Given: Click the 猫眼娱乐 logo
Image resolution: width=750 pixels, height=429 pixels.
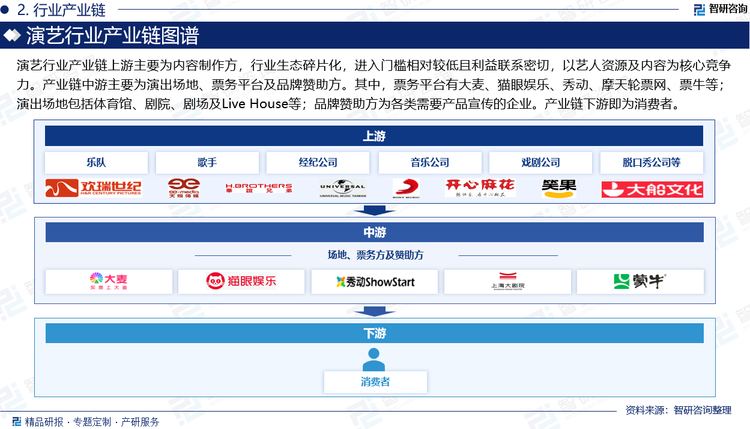Looking at the screenshot, I should coord(241,281).
